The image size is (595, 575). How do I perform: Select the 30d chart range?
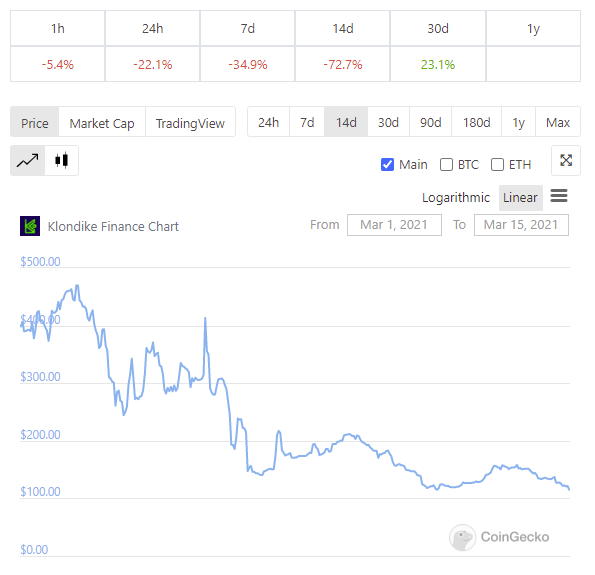389,122
